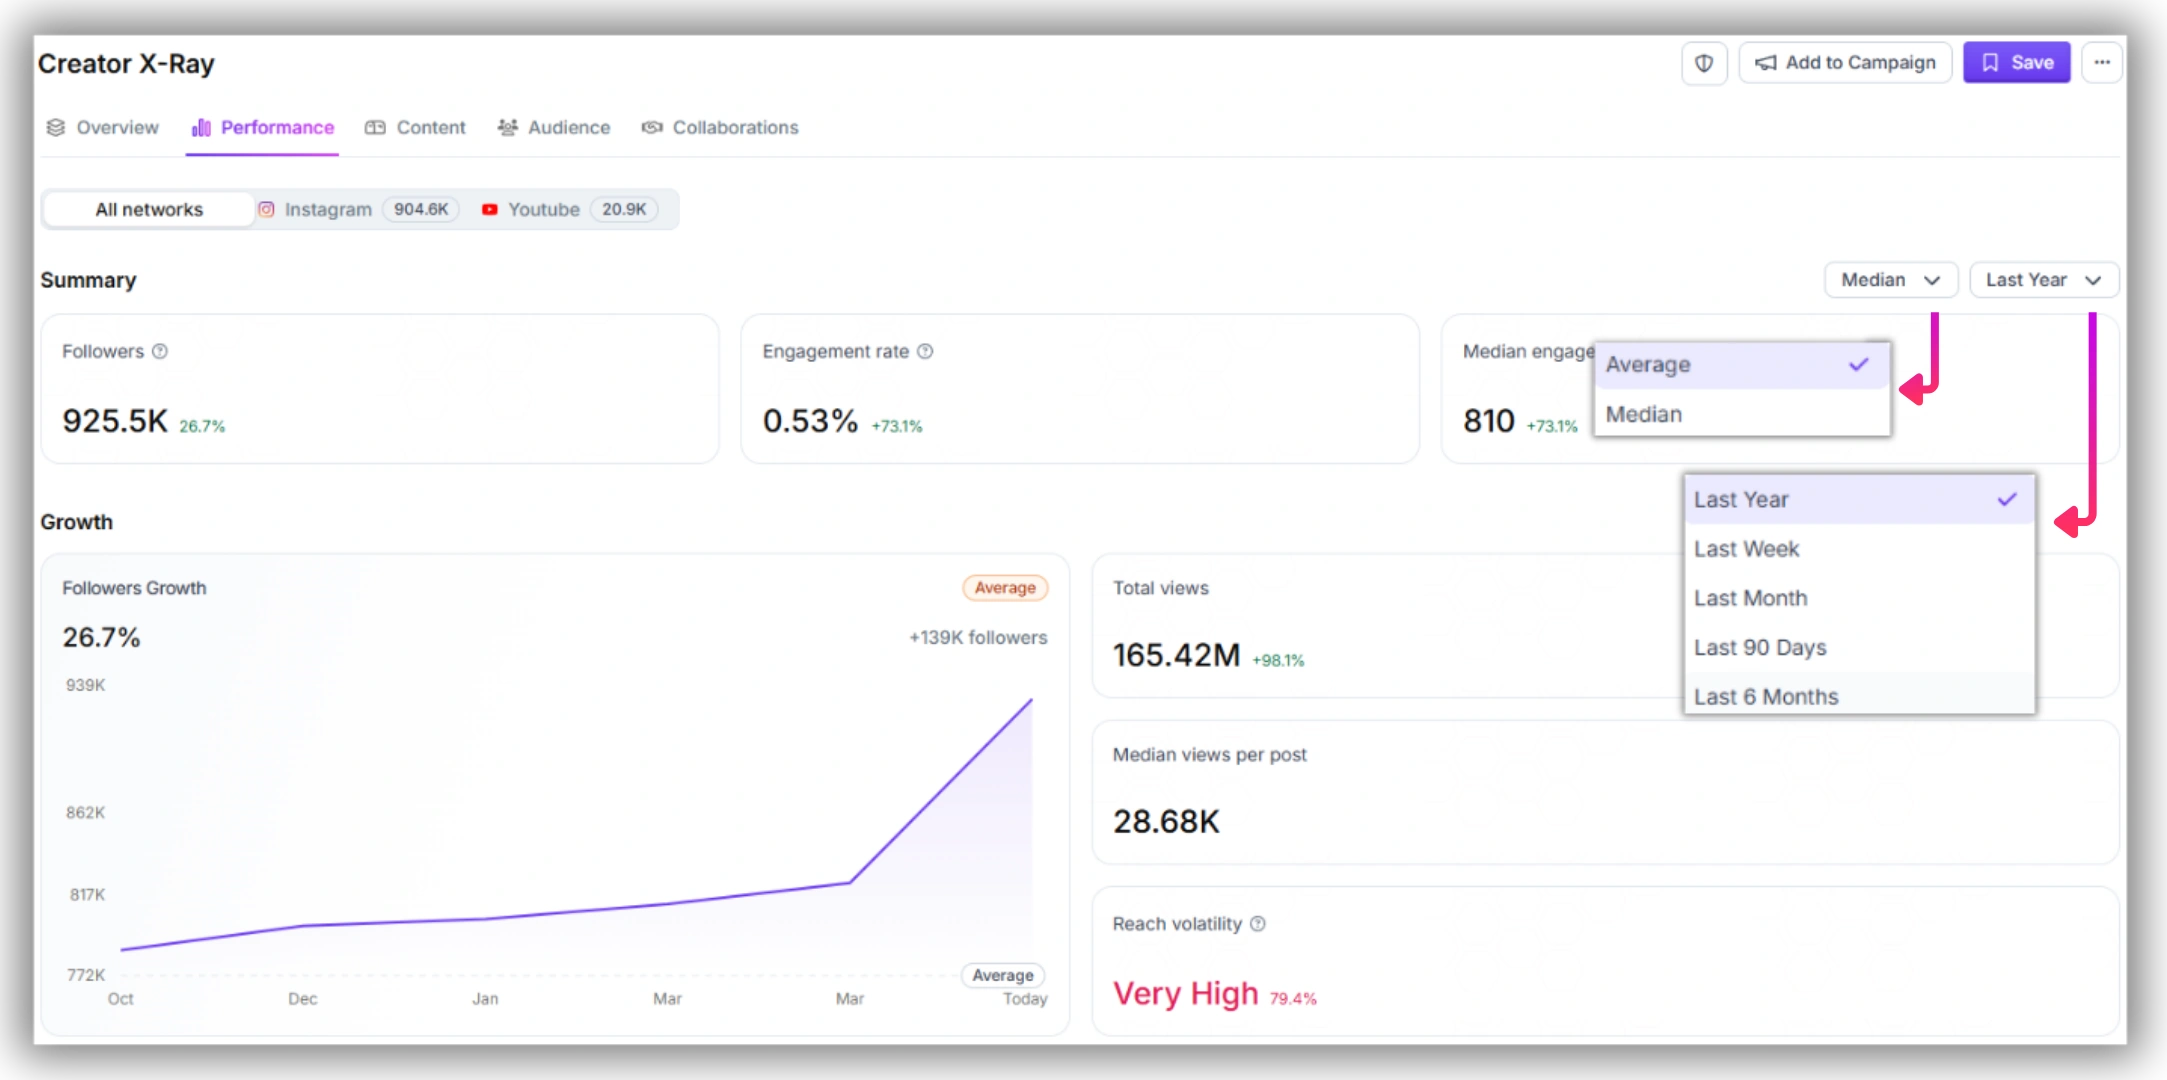Screen dimensions: 2167x1080
Task: Click the orange Average badge on Followers Growth
Action: point(1005,588)
